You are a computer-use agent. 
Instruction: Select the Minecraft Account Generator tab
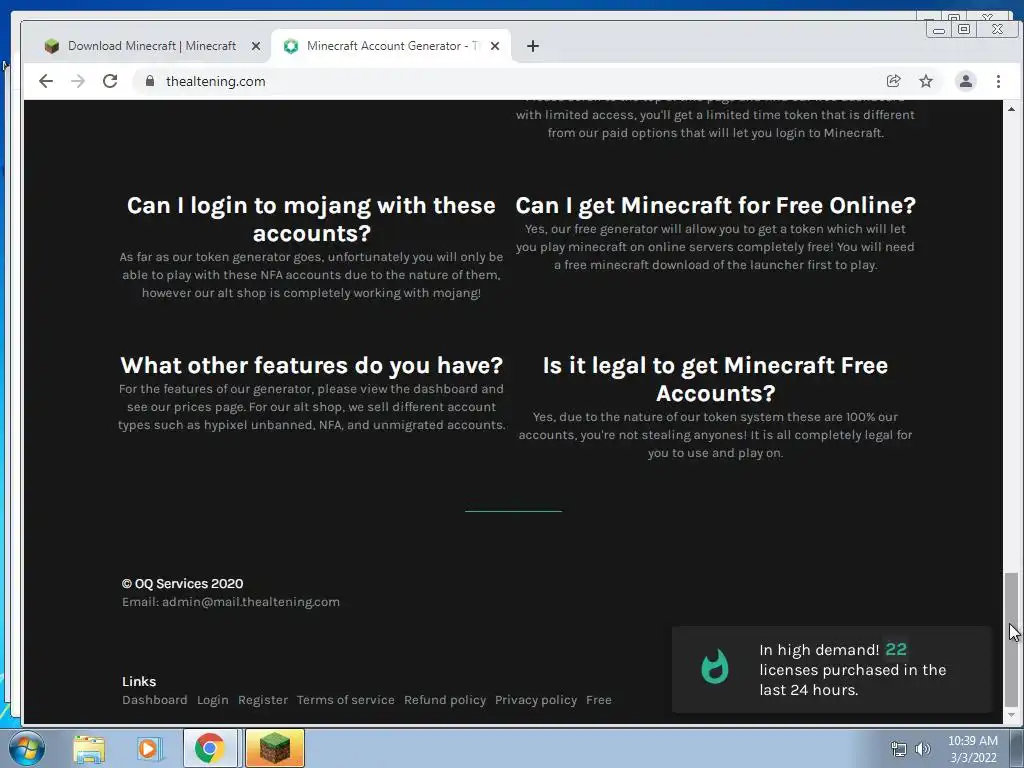coord(391,46)
